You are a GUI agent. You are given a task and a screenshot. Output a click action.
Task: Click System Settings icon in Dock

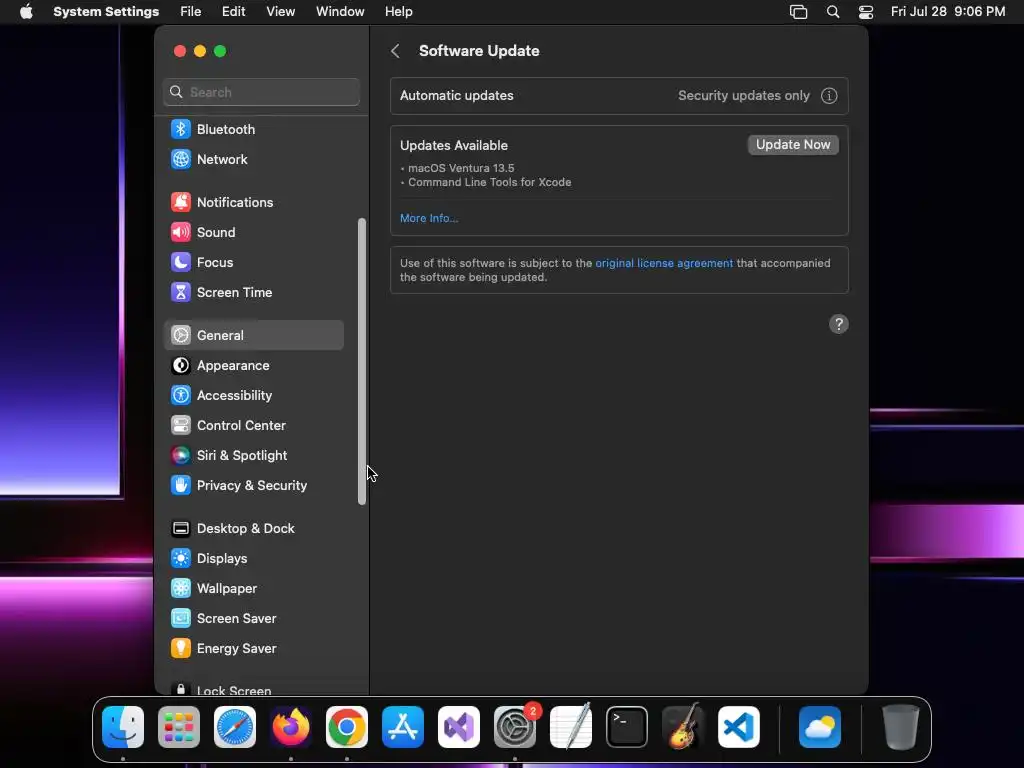tap(515, 727)
